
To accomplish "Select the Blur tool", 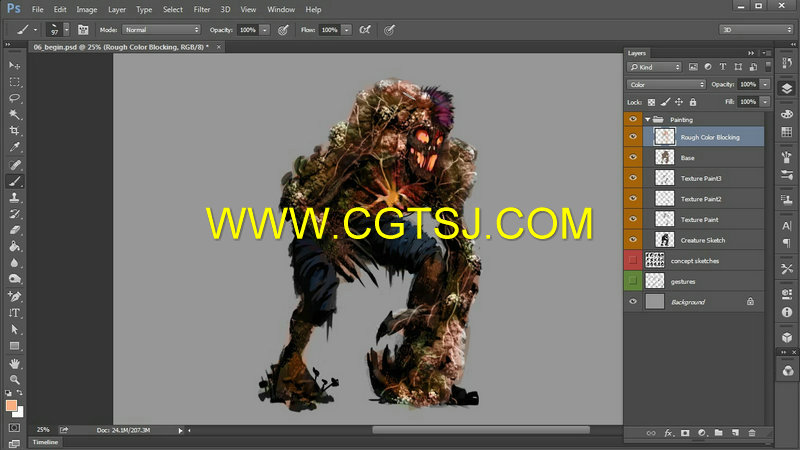I will click(x=14, y=263).
